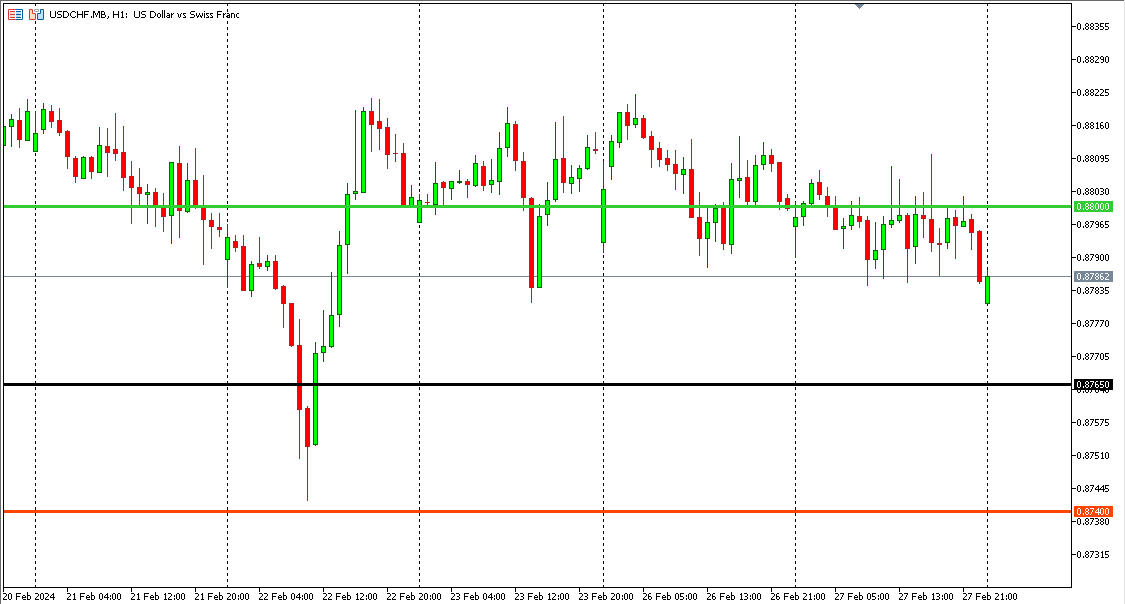Click the 0.88290 price axis value
1125x604 pixels.
[x=1093, y=60]
